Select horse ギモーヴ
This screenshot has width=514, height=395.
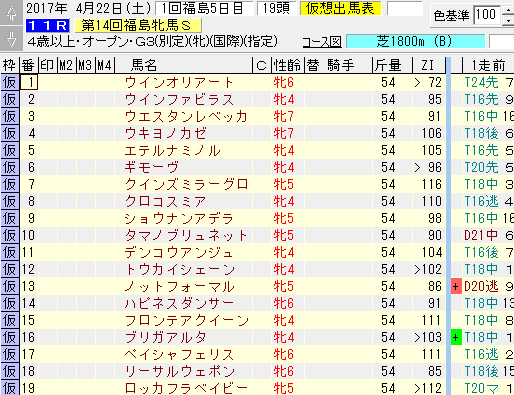point(152,167)
